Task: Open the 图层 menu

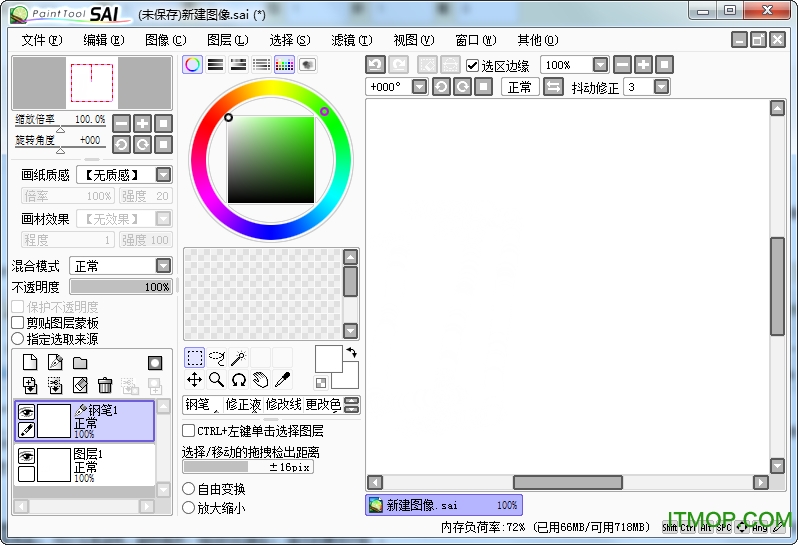Action: pyautogui.click(x=227, y=40)
